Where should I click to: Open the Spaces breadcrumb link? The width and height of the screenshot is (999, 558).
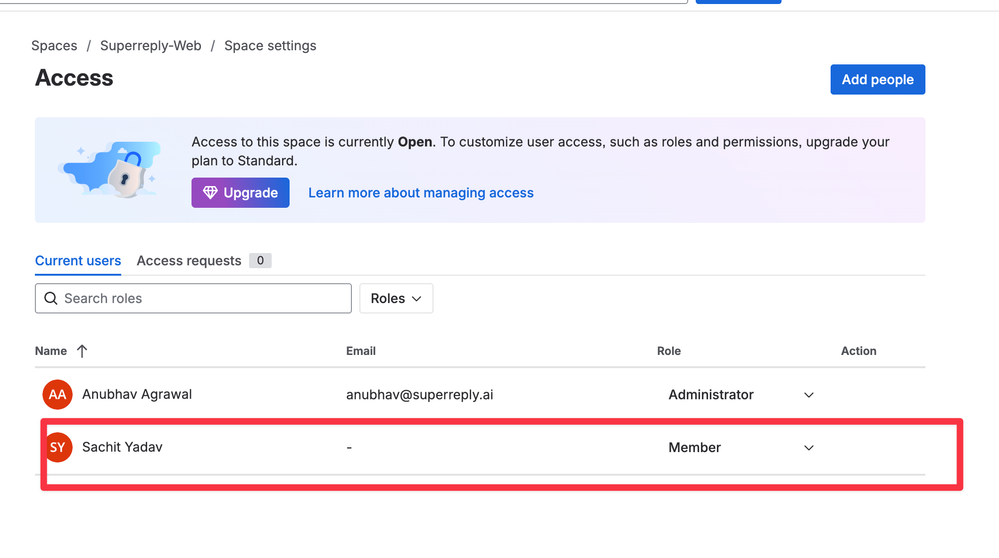click(54, 46)
